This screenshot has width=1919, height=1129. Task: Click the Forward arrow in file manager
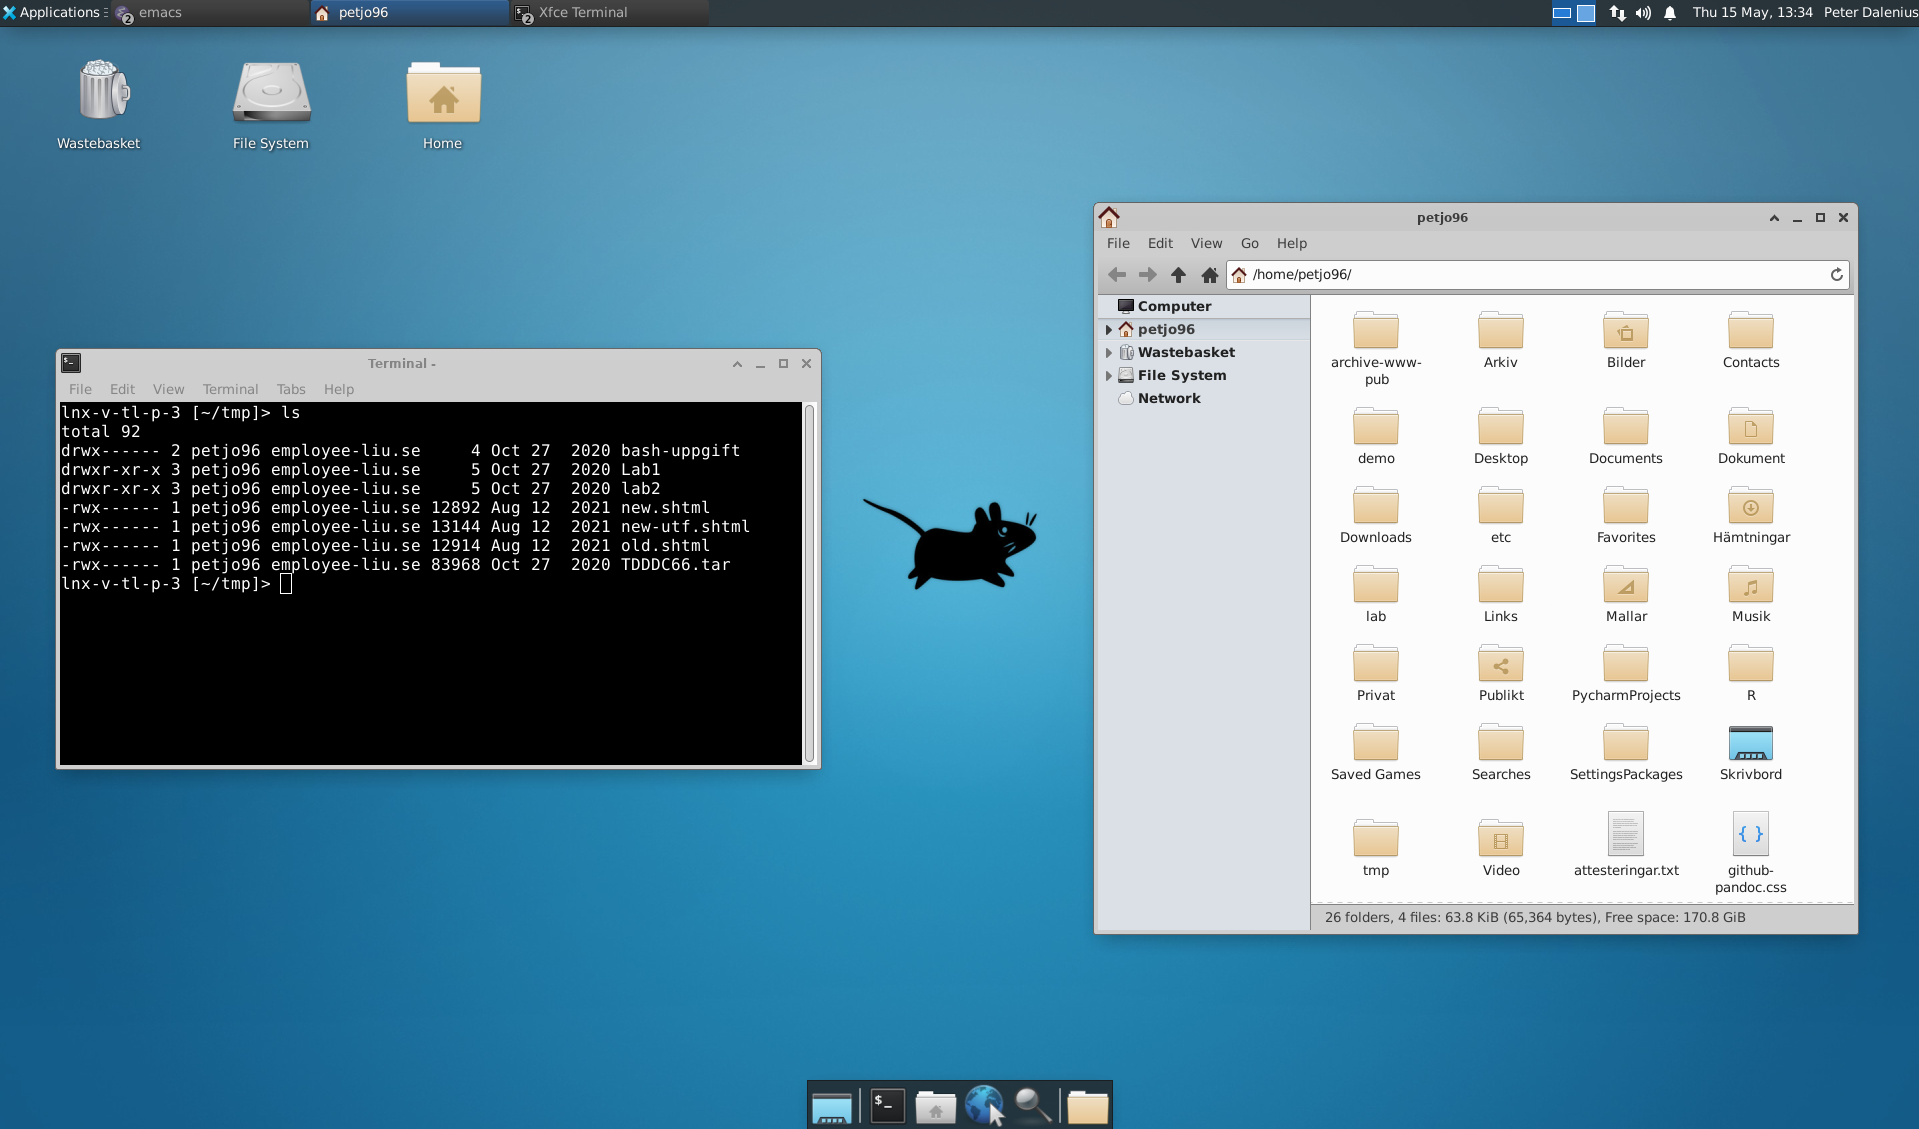[1147, 275]
